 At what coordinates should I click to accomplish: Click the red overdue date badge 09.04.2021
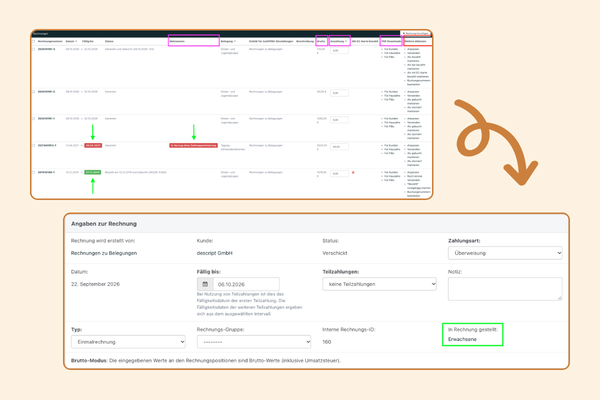tap(93, 145)
